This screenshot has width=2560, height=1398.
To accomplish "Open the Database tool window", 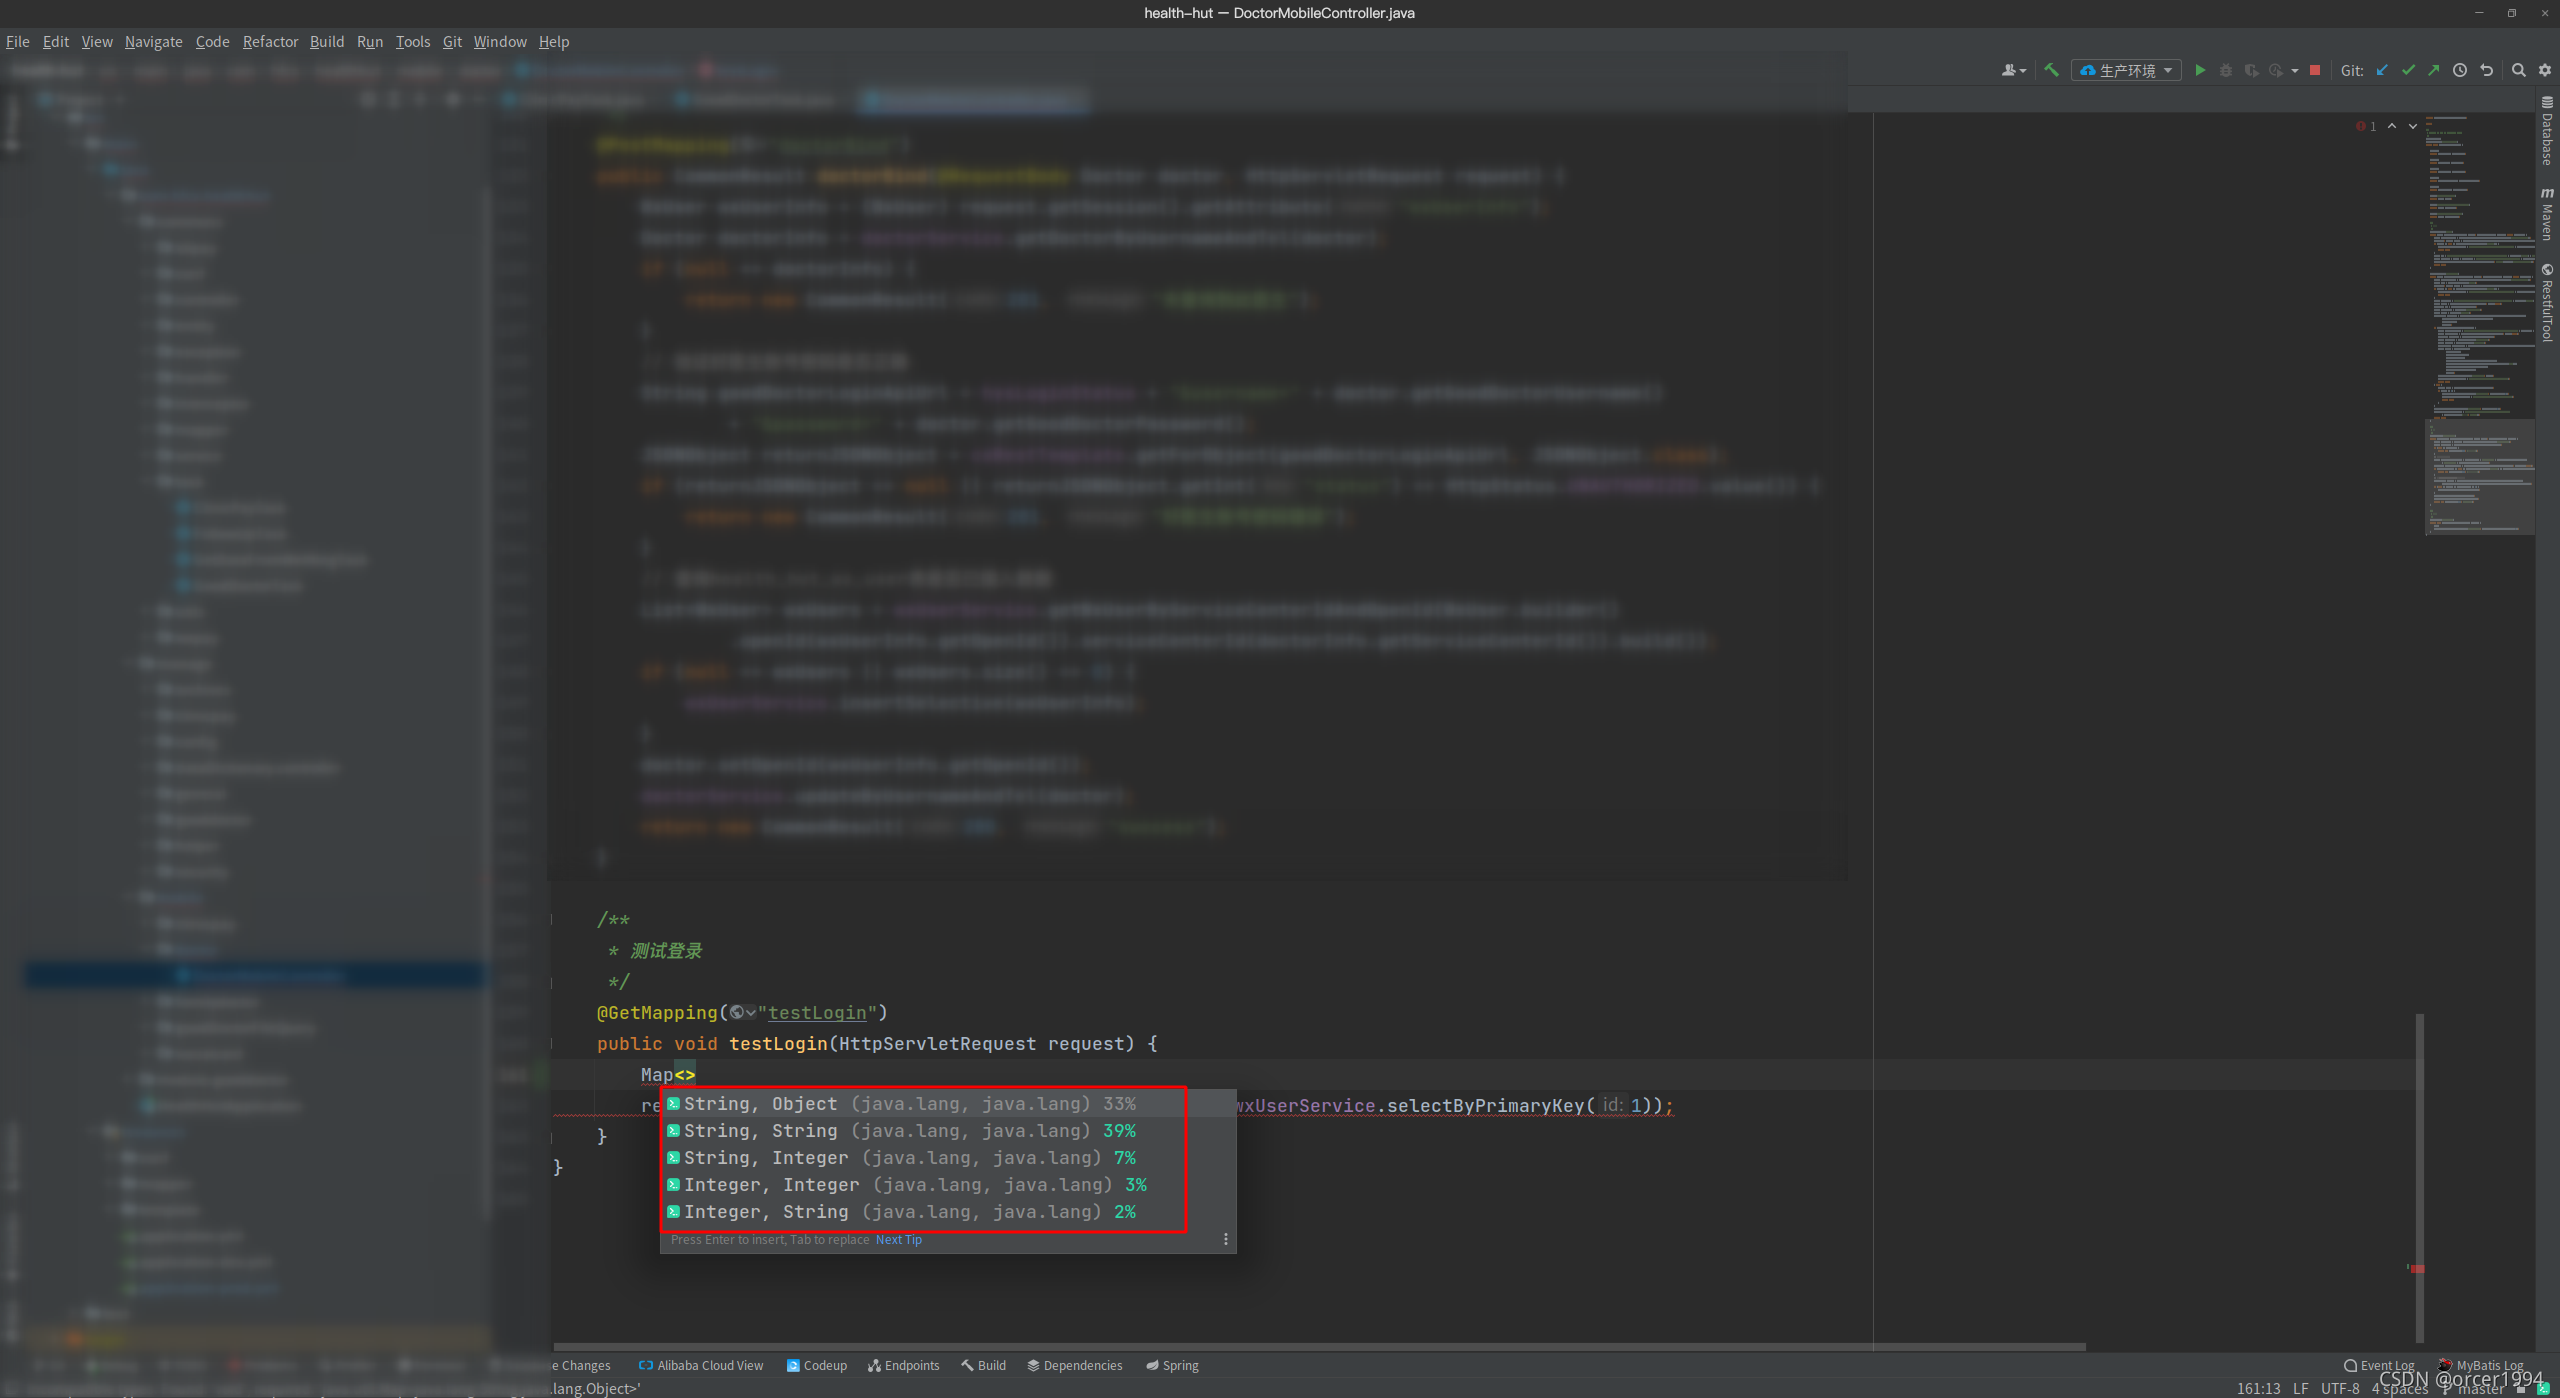I will pyautogui.click(x=2547, y=131).
